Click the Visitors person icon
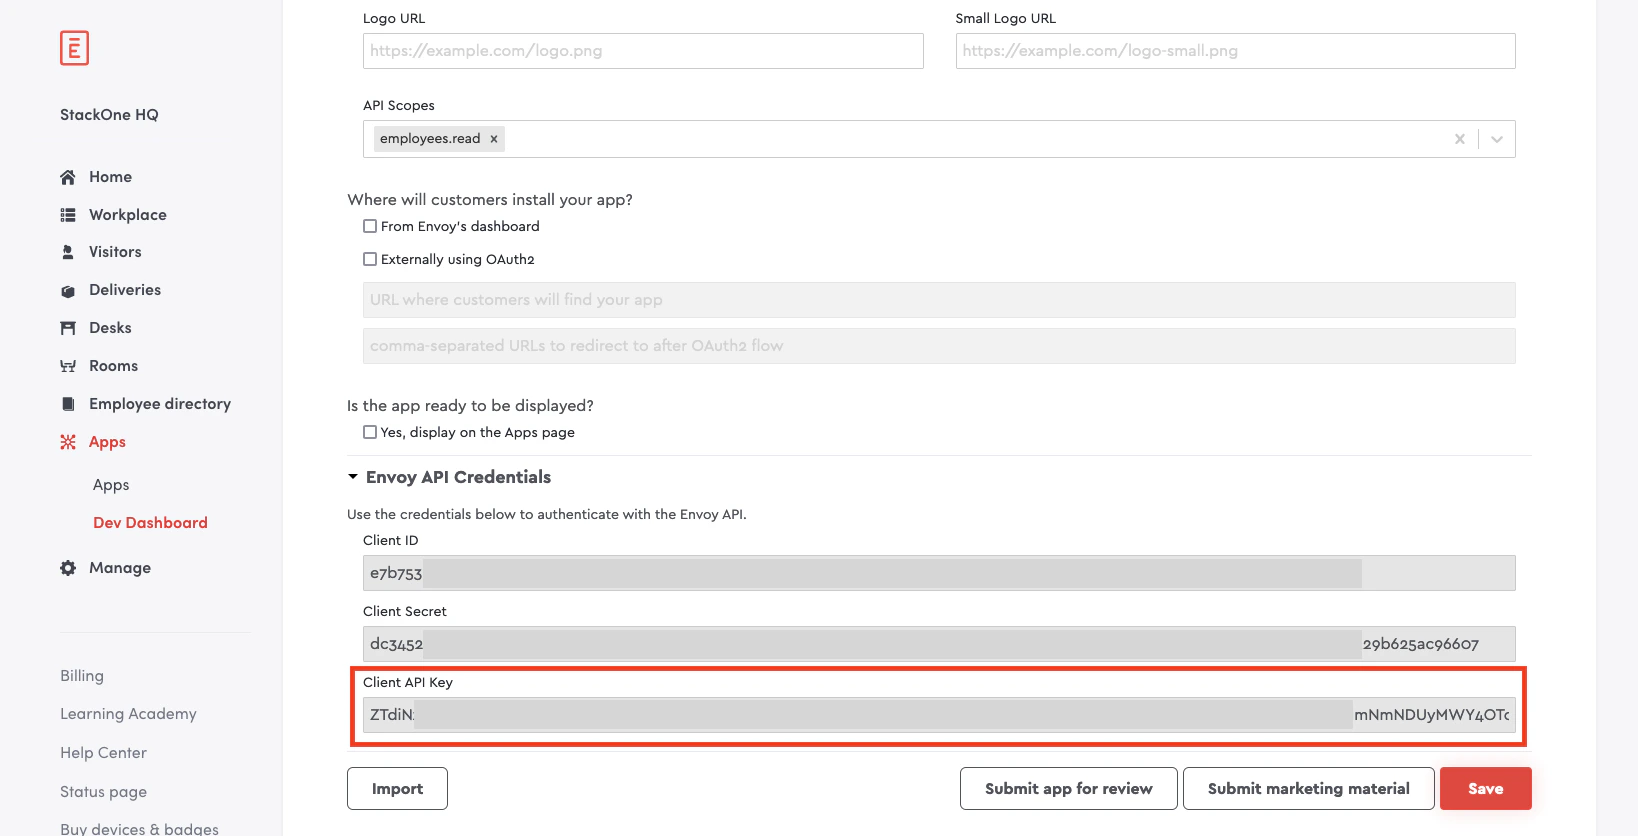 68,252
